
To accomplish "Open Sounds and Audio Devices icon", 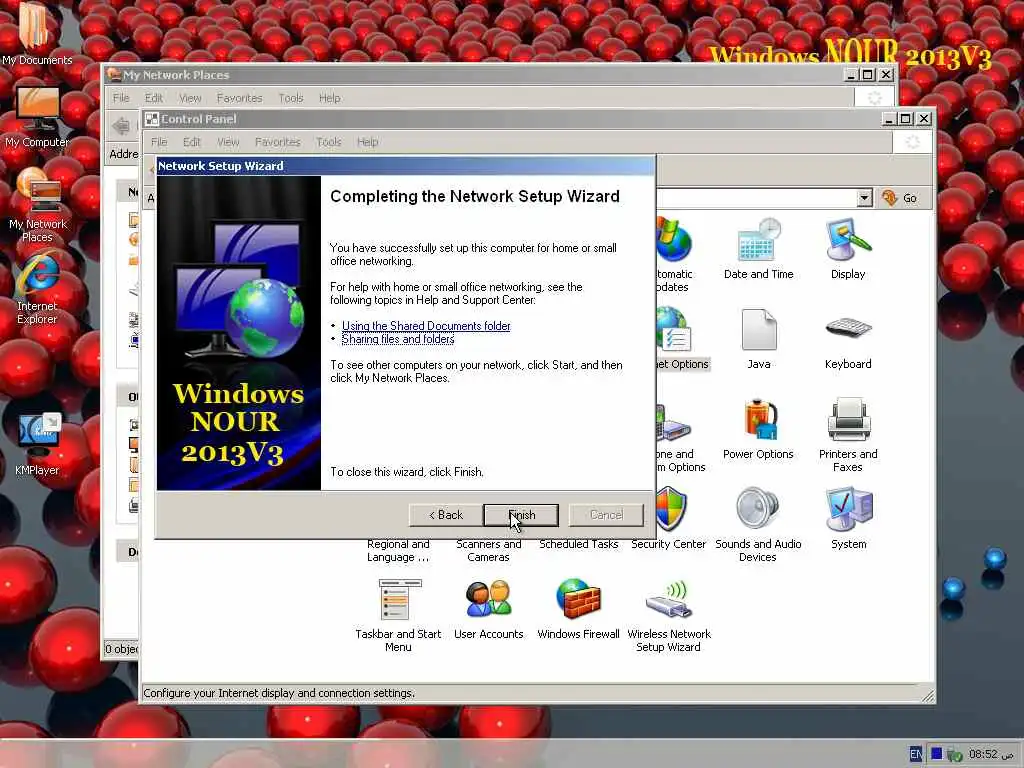I will (x=758, y=524).
